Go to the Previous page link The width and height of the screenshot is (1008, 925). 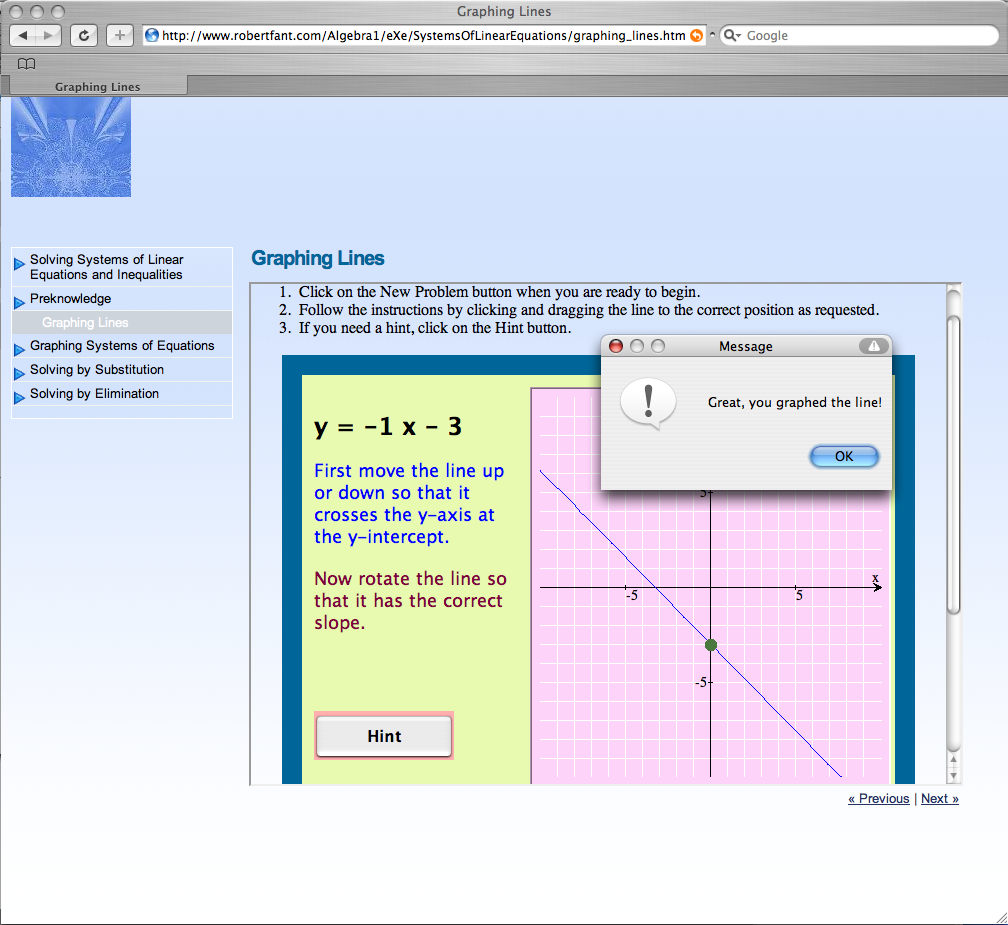[x=878, y=798]
